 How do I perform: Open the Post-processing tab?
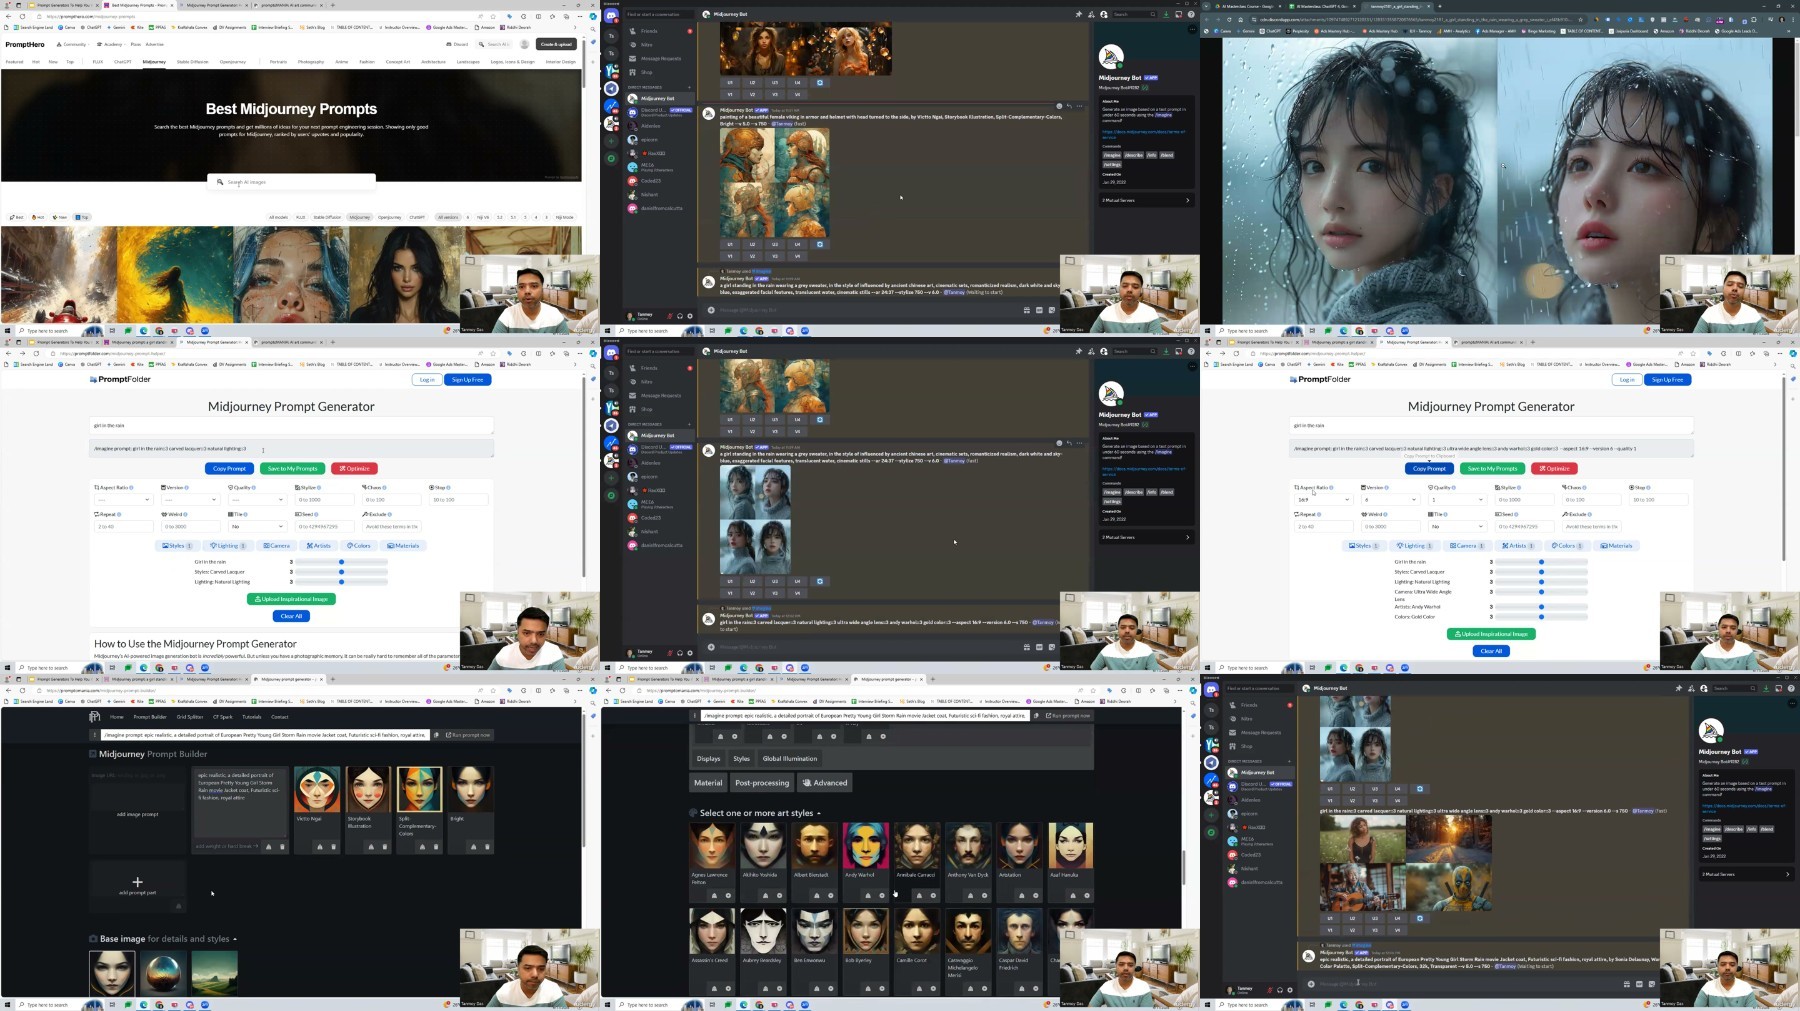click(x=762, y=783)
